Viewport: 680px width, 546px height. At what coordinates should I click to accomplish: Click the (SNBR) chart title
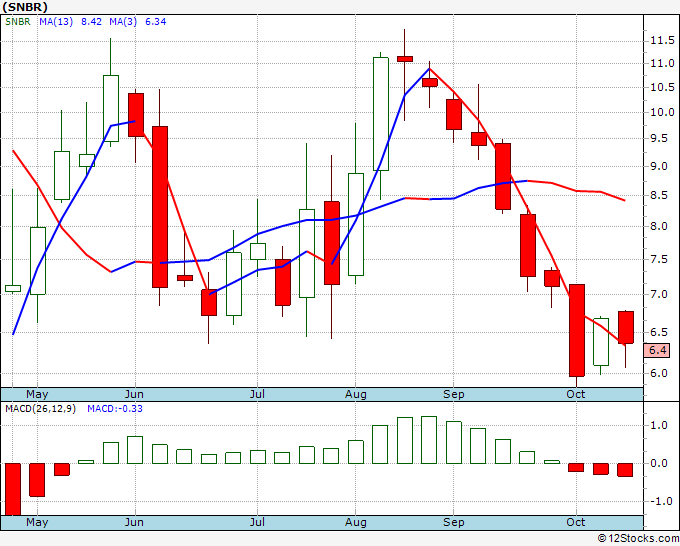pos(25,7)
